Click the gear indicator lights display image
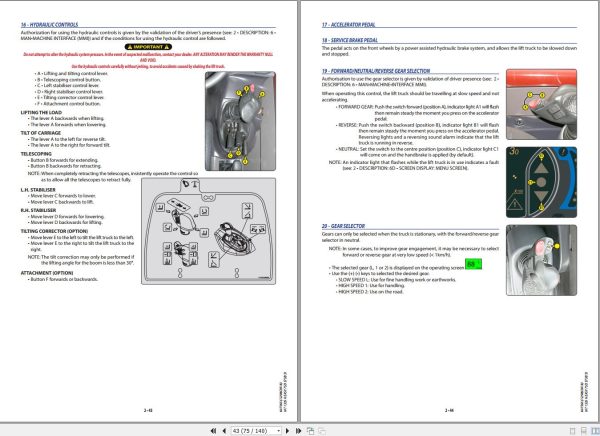The width and height of the screenshot is (600, 436). point(541,182)
